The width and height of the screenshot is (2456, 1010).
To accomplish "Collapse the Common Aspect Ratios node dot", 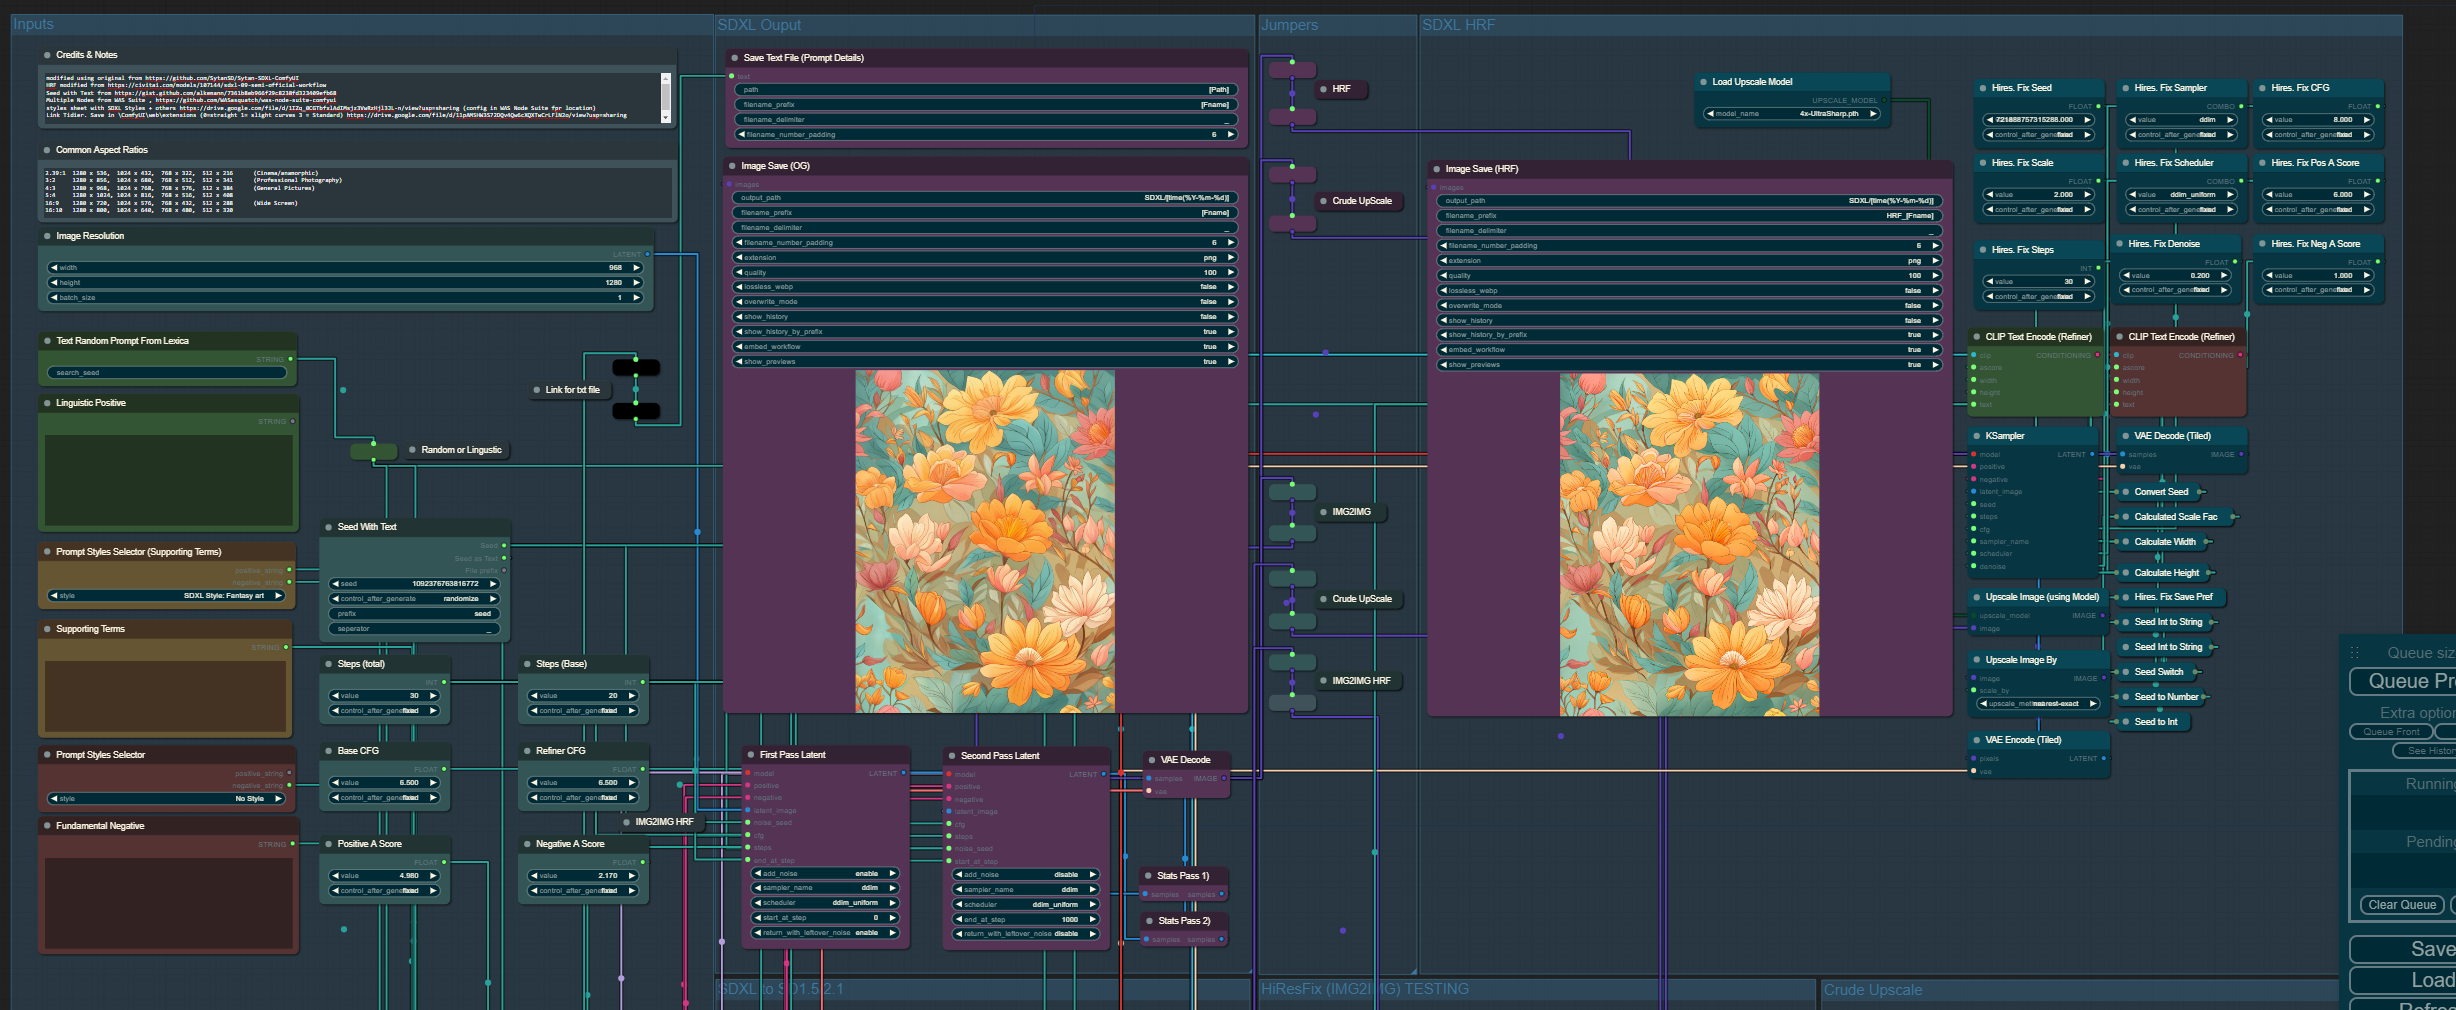I will click(x=47, y=150).
